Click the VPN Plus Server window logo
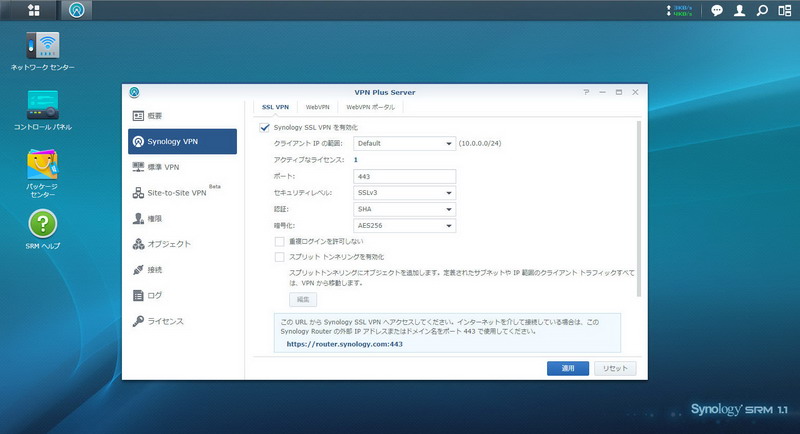 pyautogui.click(x=134, y=92)
